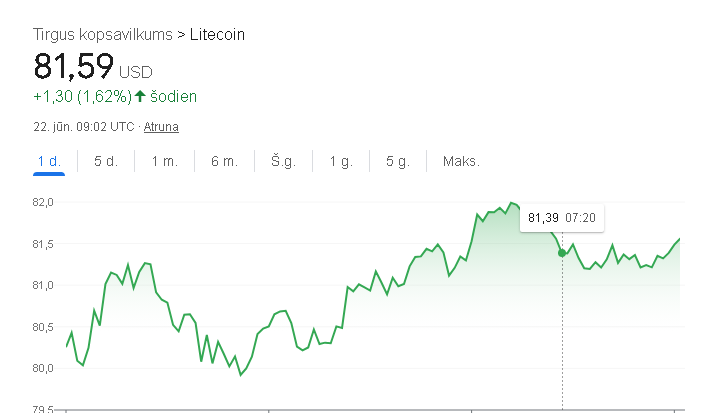Select the 6 m. chart range

(224, 161)
